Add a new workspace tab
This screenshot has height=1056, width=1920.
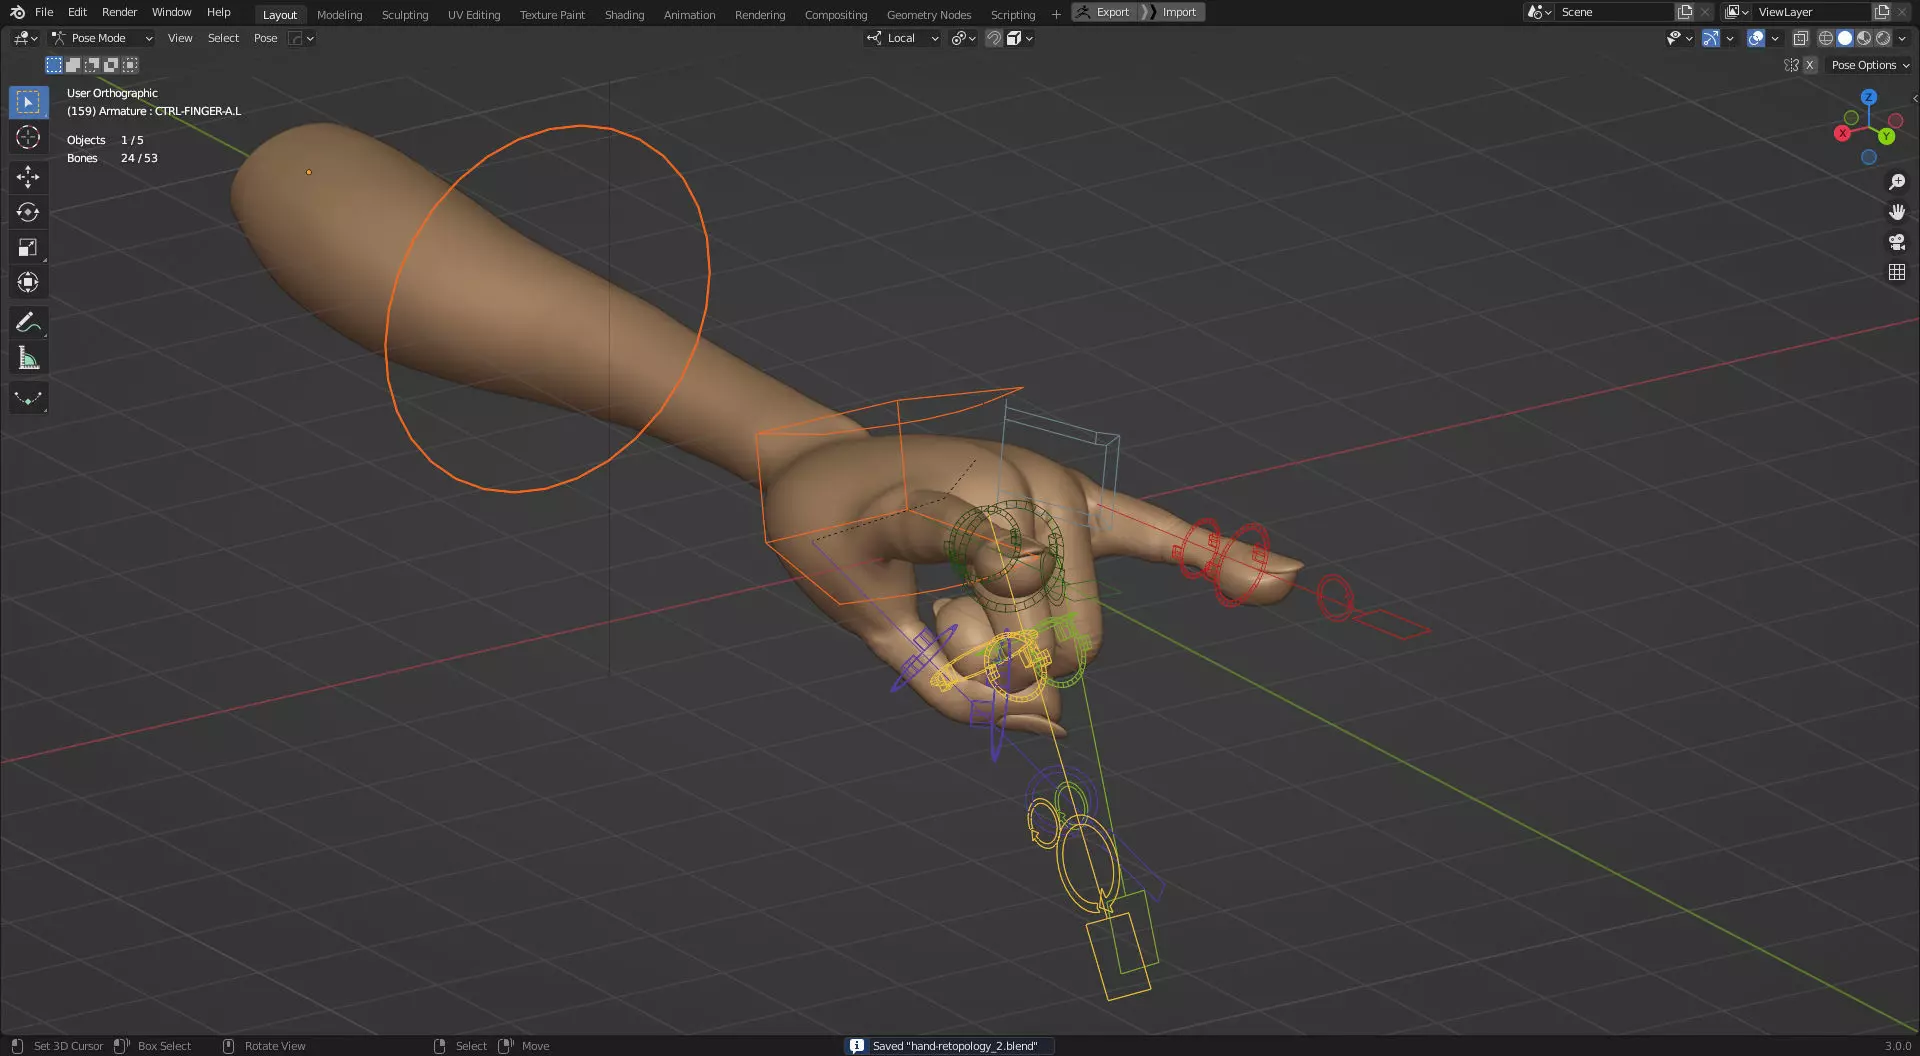[1056, 14]
